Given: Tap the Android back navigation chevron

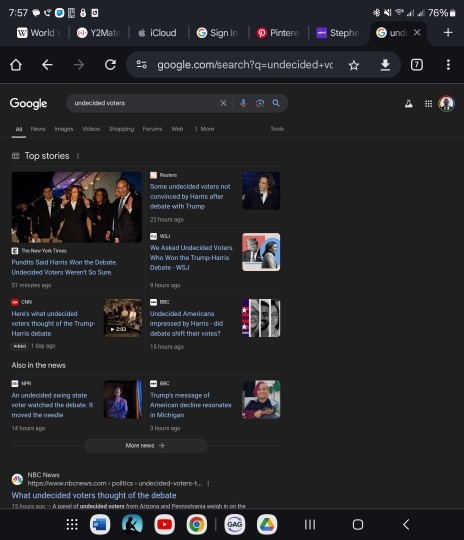Looking at the screenshot, I should [x=406, y=525].
